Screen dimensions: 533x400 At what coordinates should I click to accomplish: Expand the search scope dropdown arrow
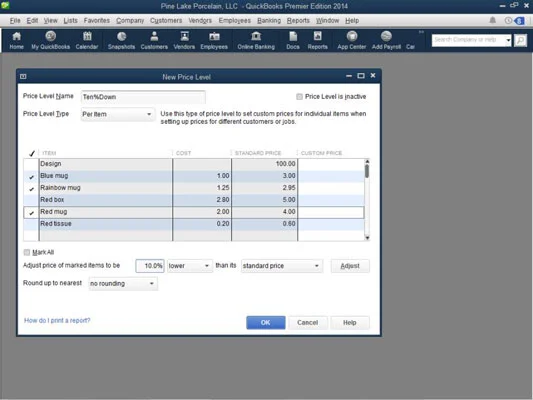508,40
